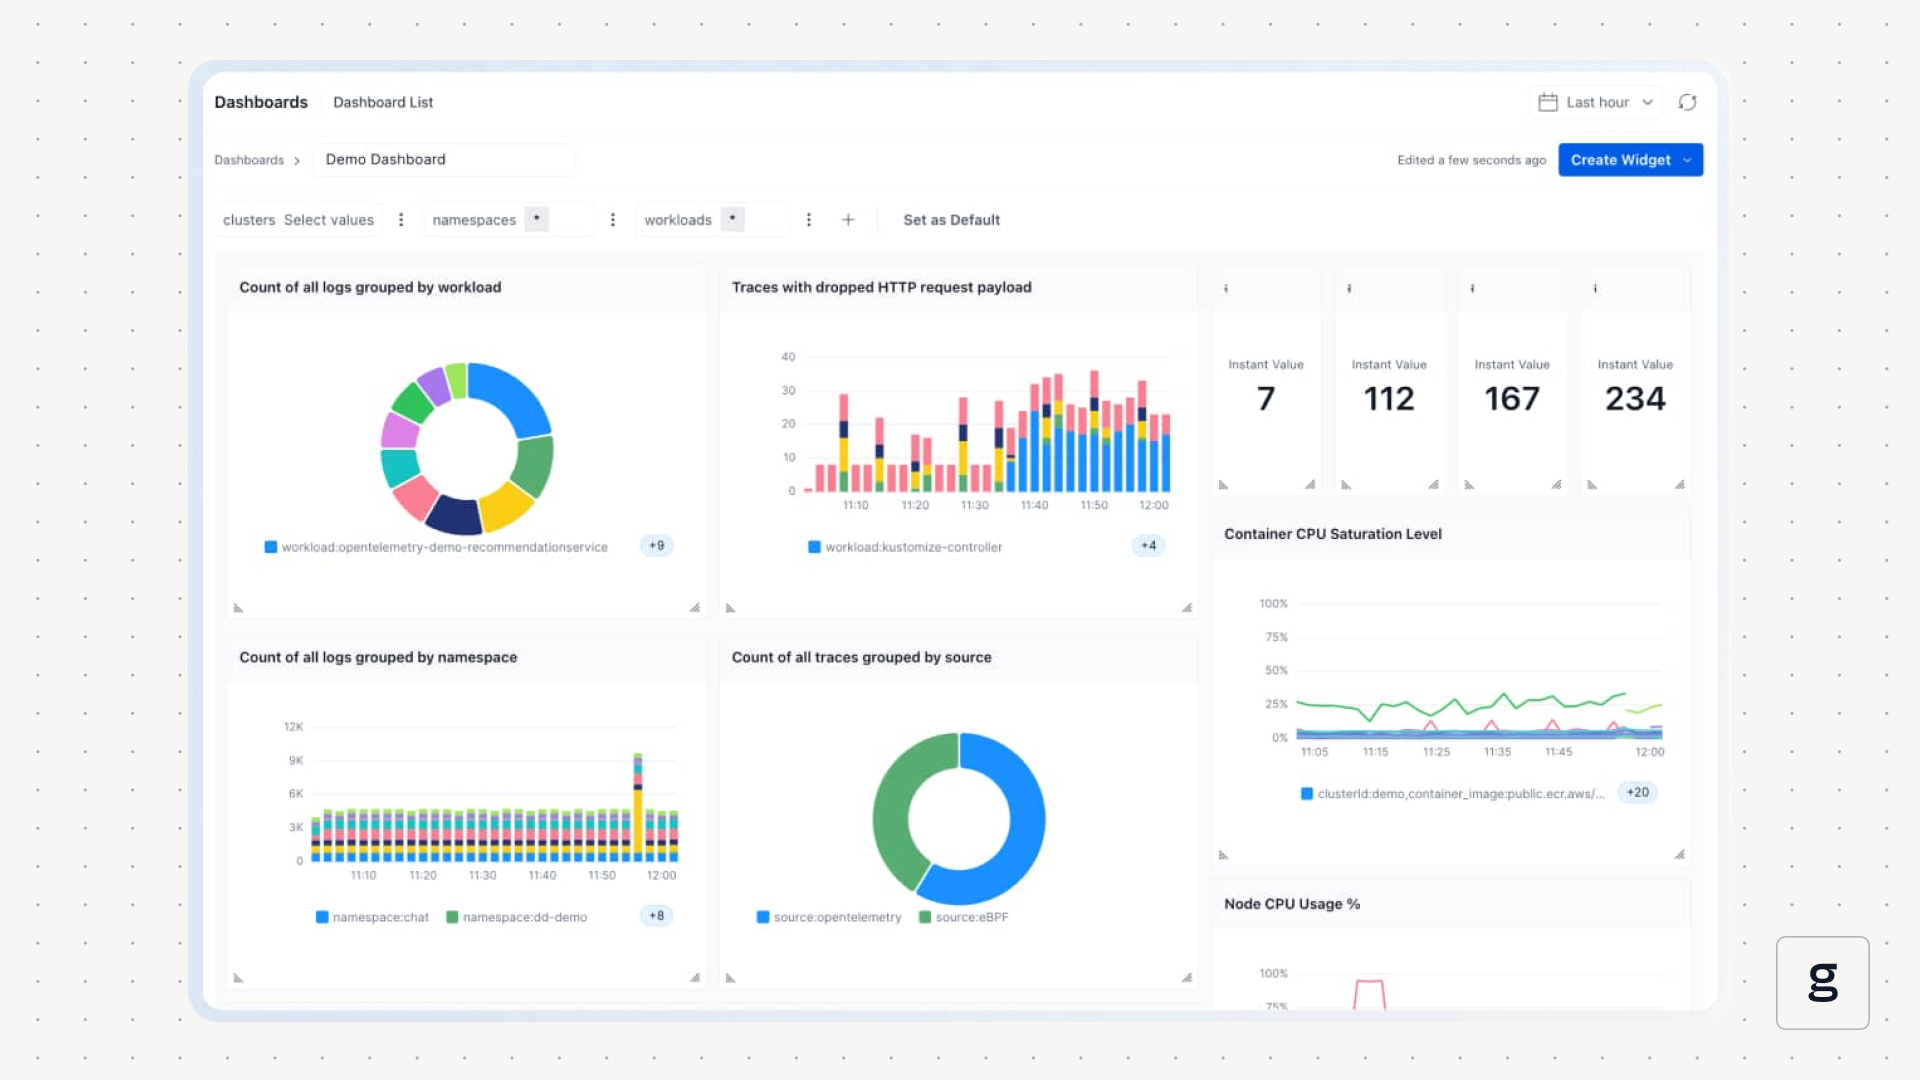
Task: Expand the +9 hidden workload legends
Action: [656, 546]
